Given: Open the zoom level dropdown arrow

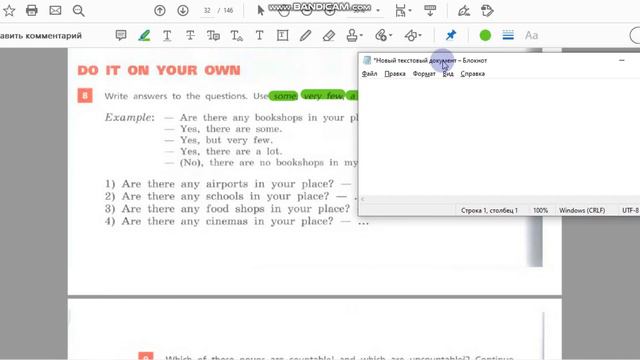Looking at the screenshot, I should pyautogui.click(x=378, y=11).
